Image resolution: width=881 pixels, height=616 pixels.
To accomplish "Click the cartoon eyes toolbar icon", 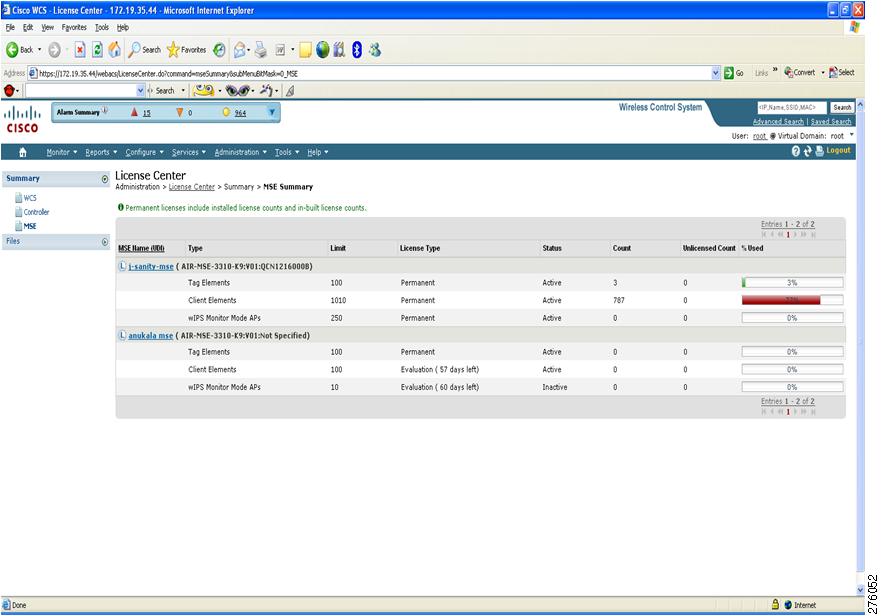I will 238,90.
